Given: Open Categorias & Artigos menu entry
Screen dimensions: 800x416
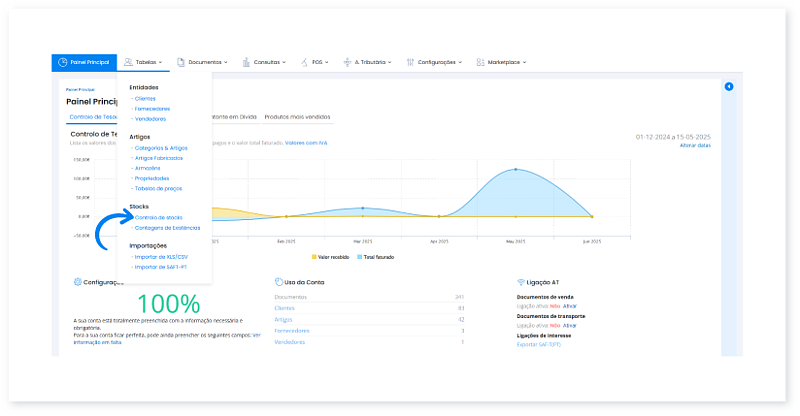Looking at the screenshot, I should click(x=160, y=148).
